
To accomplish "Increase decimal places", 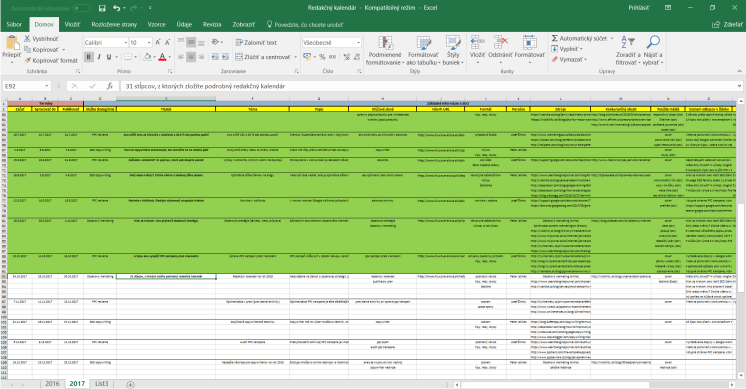I will 346,57.
